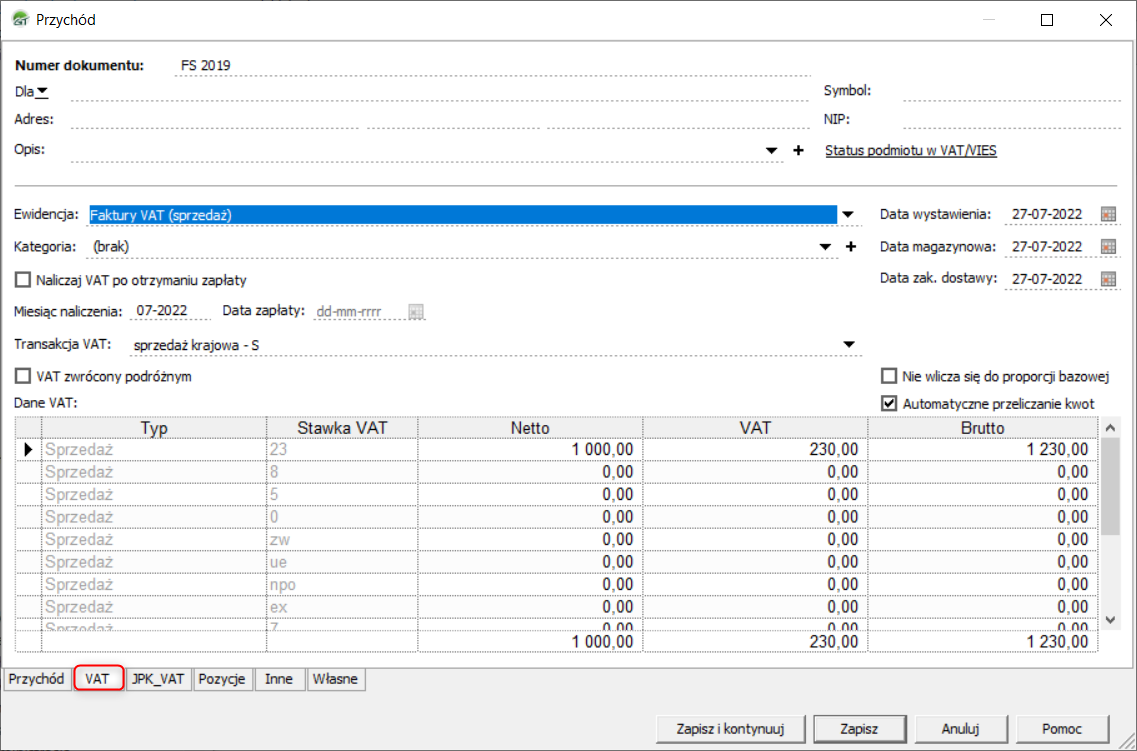Viewport: 1137px width, 751px height.
Task: Close the Przychód window
Action: point(1106,20)
